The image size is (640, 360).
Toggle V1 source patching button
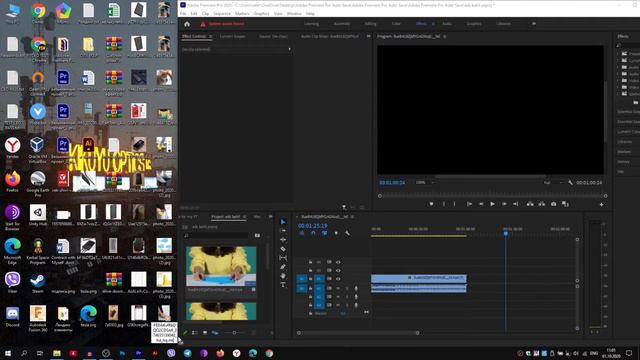pos(302,279)
